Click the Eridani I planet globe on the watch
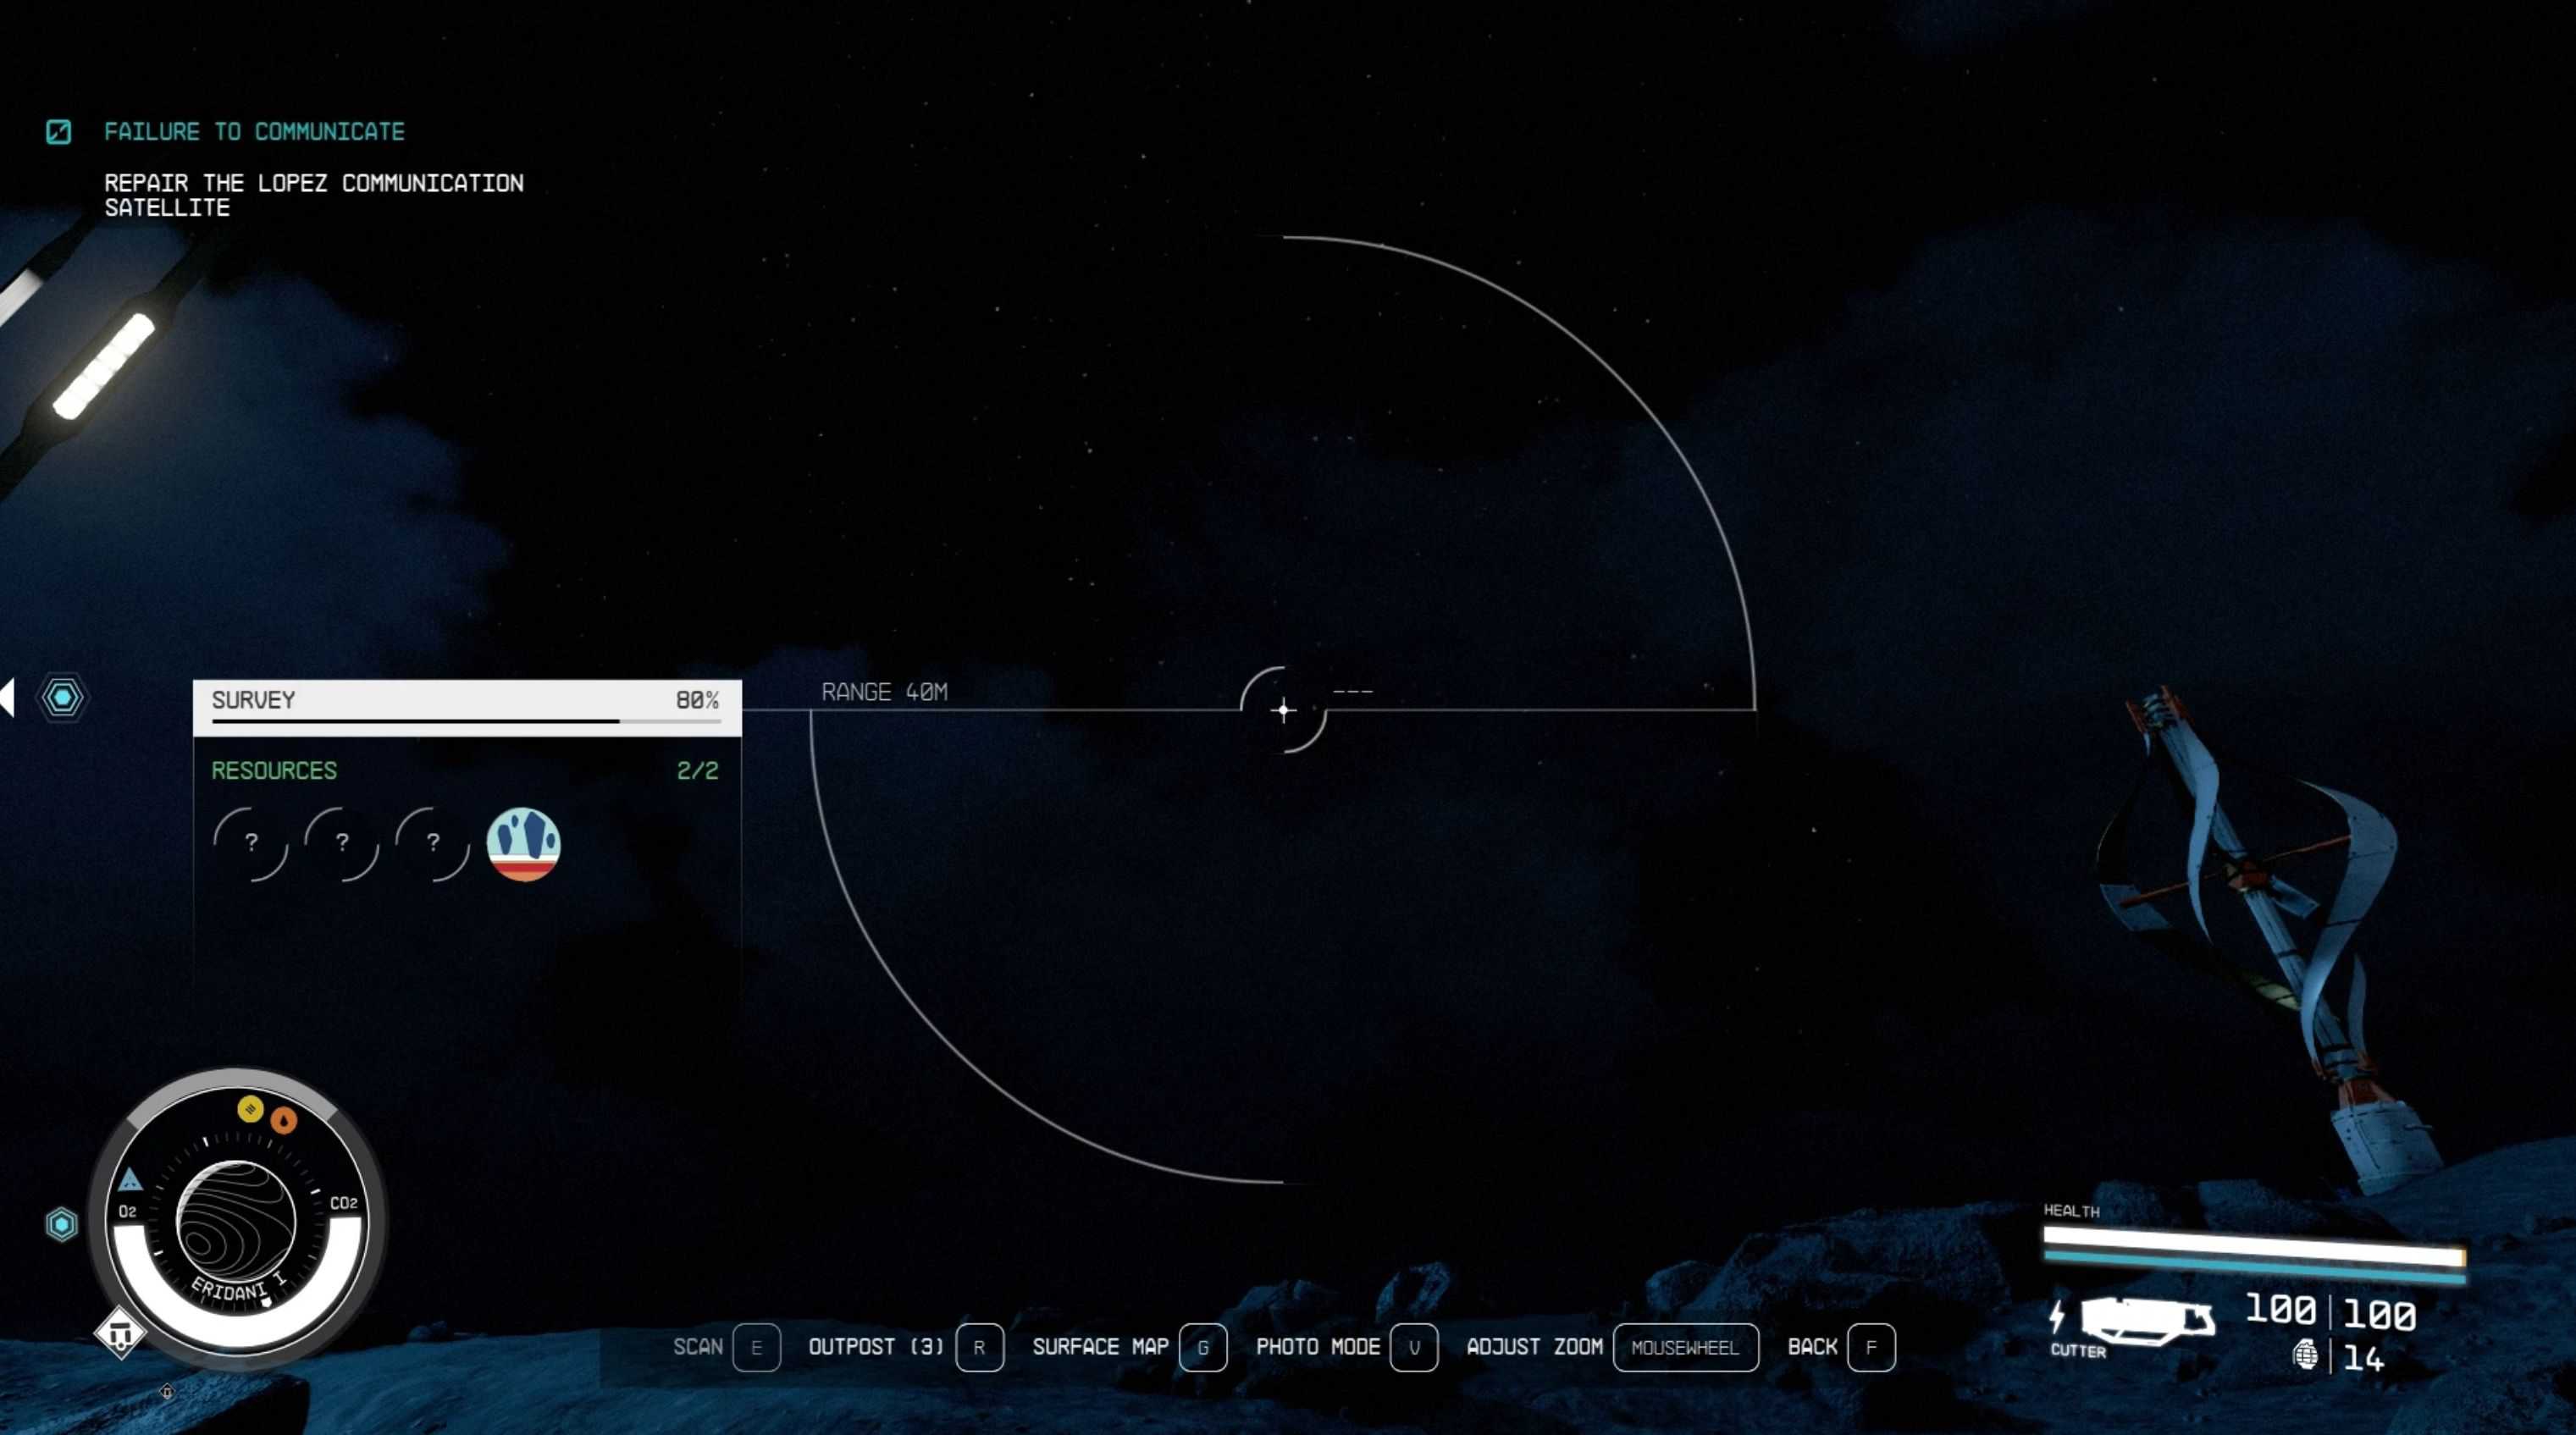2576x1435 pixels. (236, 1220)
